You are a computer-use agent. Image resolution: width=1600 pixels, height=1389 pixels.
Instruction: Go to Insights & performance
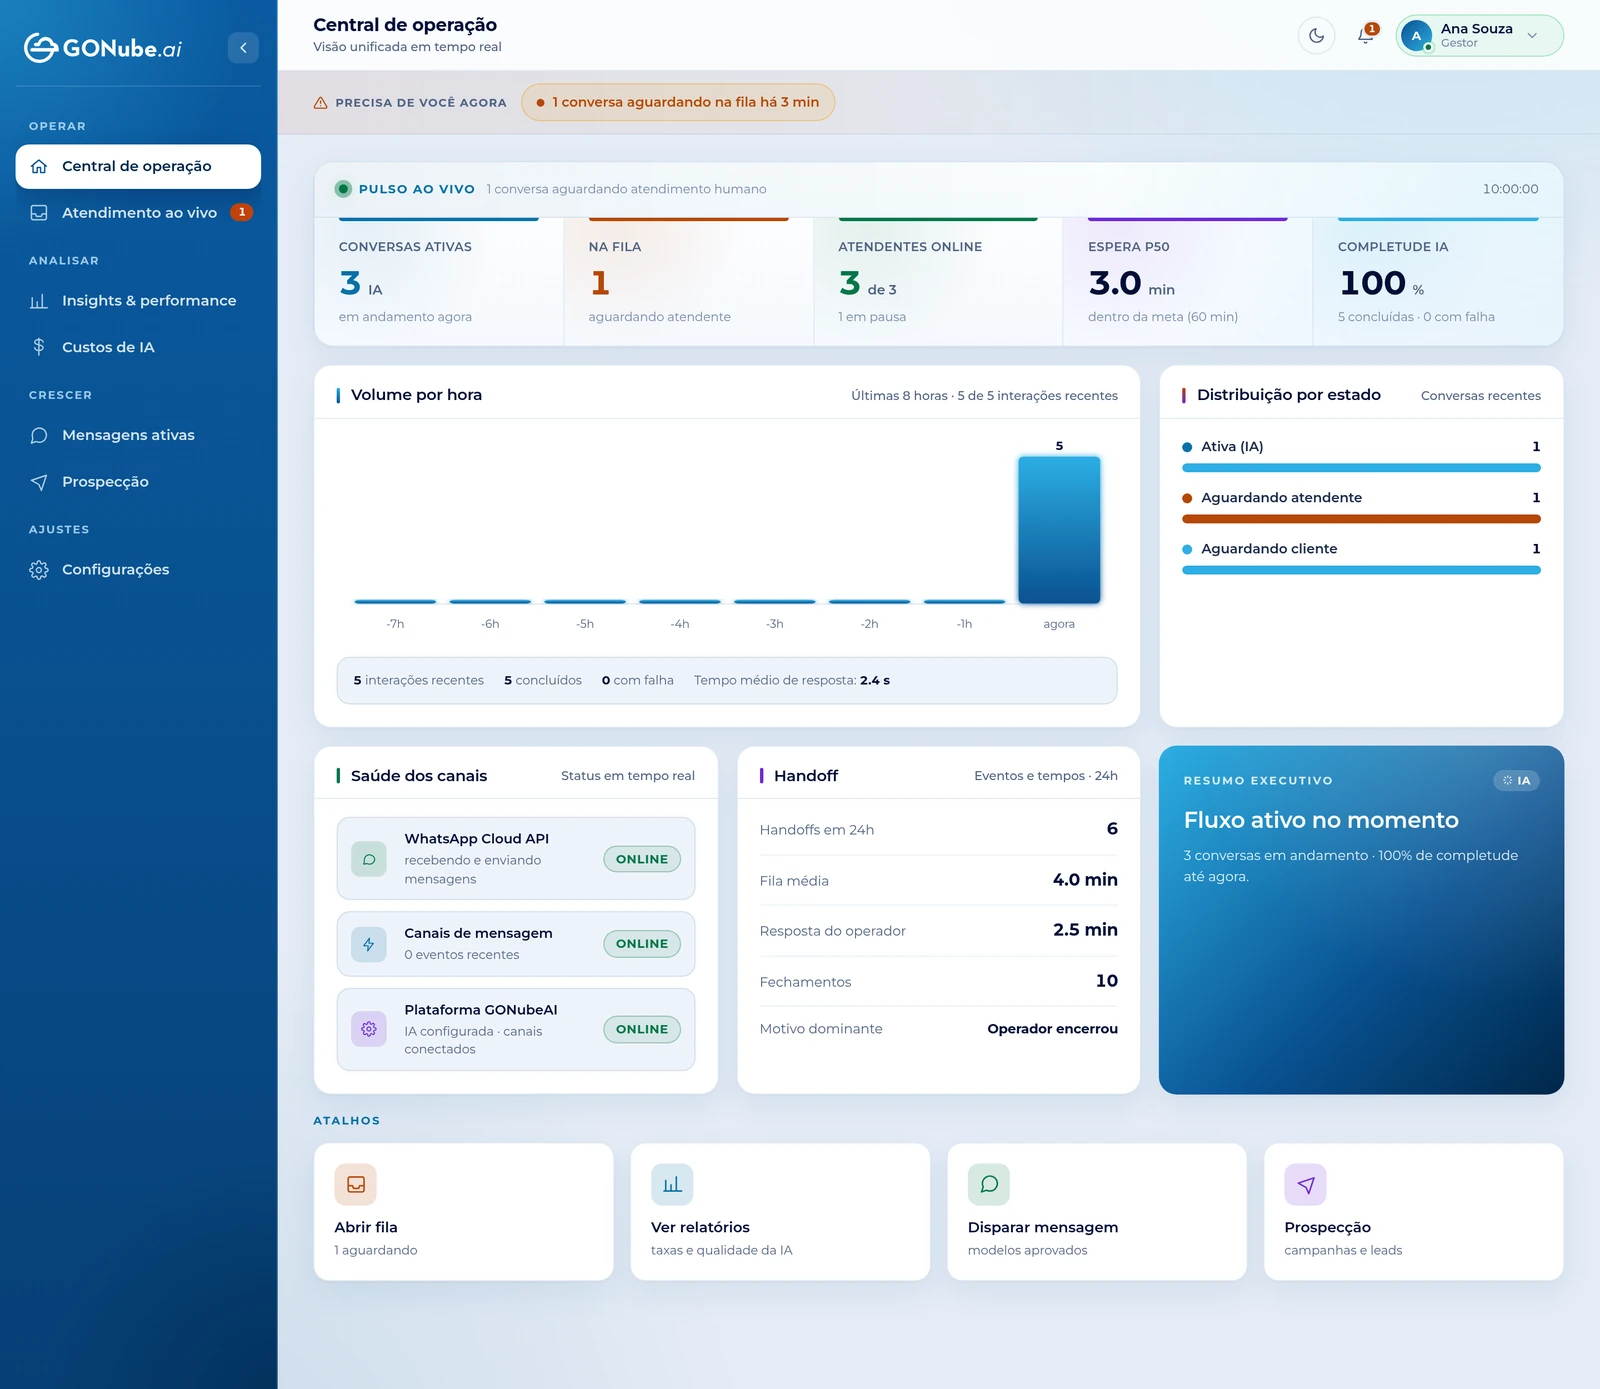(138, 300)
